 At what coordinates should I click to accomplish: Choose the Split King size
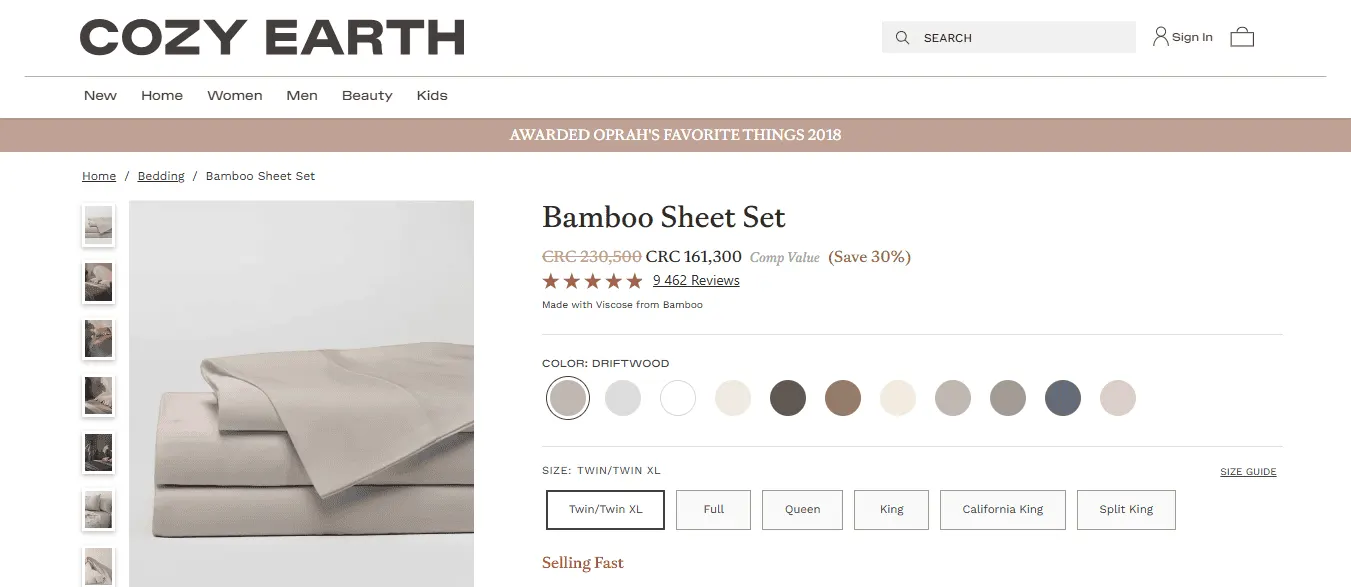(x=1126, y=509)
